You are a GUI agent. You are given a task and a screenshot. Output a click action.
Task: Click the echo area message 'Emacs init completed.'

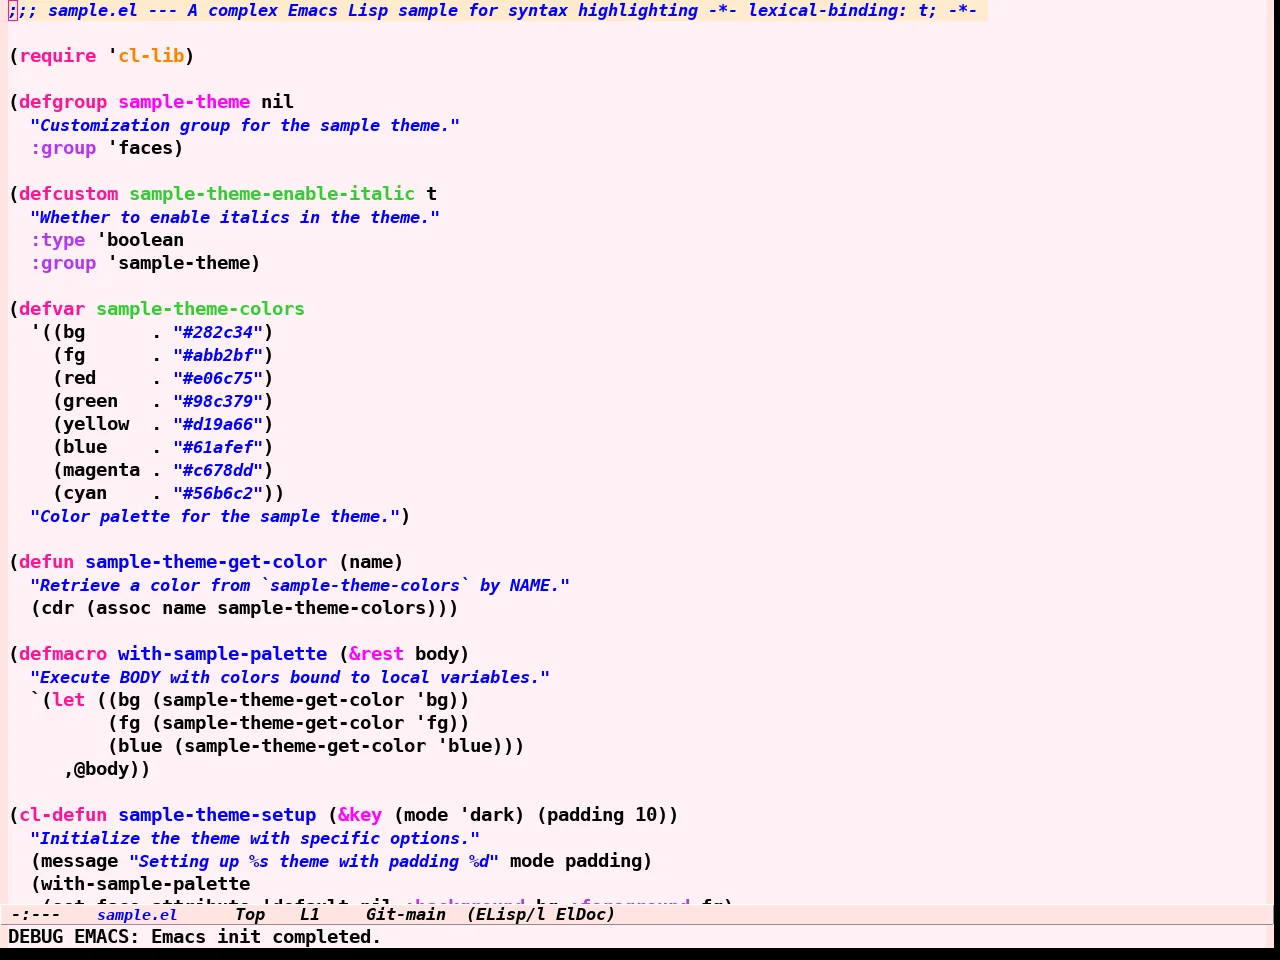pos(266,937)
